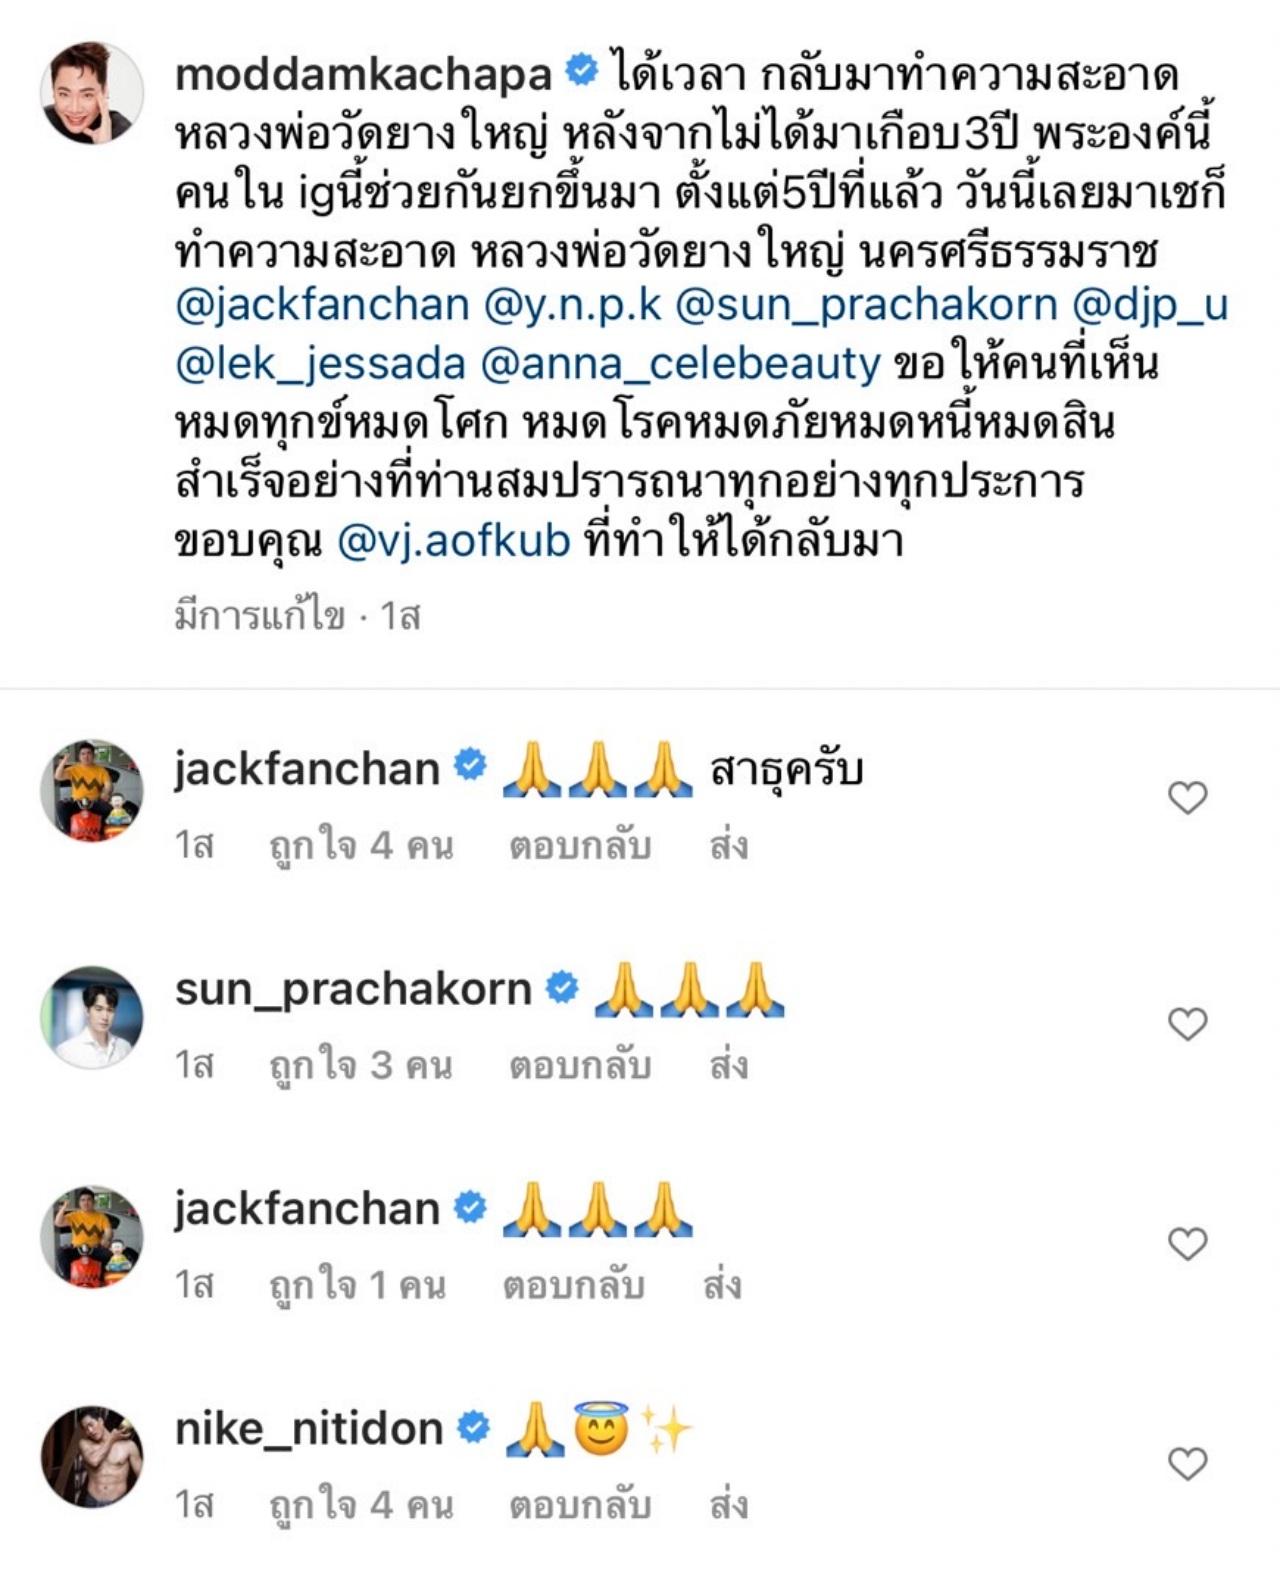Tap heart icon on sun_prachakorn comment

click(x=1188, y=1023)
